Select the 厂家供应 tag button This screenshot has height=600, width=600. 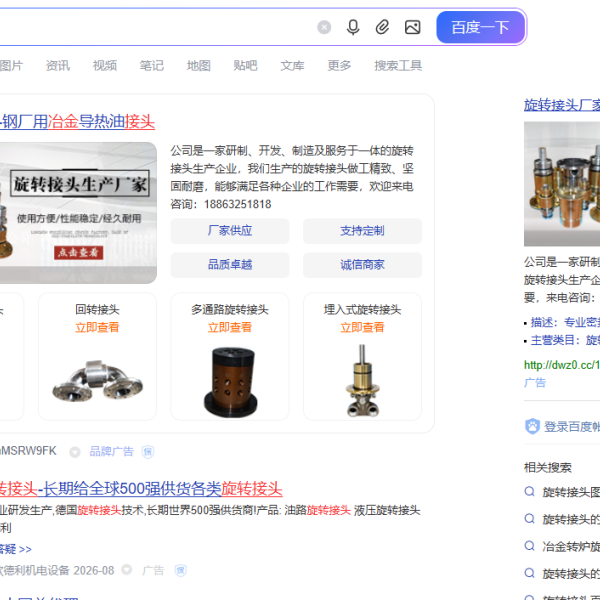230,231
